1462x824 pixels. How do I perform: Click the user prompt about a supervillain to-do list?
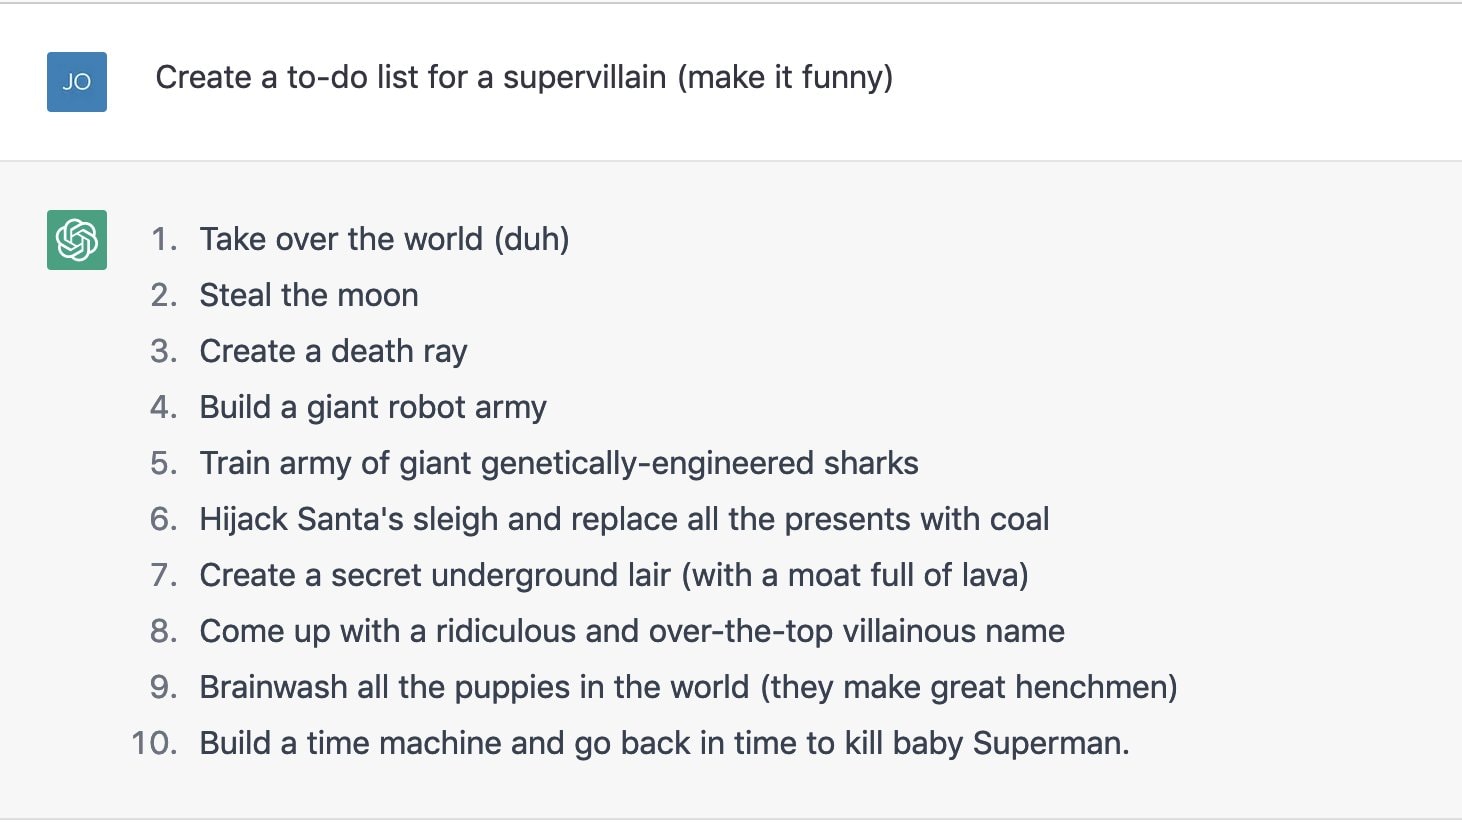coord(524,78)
